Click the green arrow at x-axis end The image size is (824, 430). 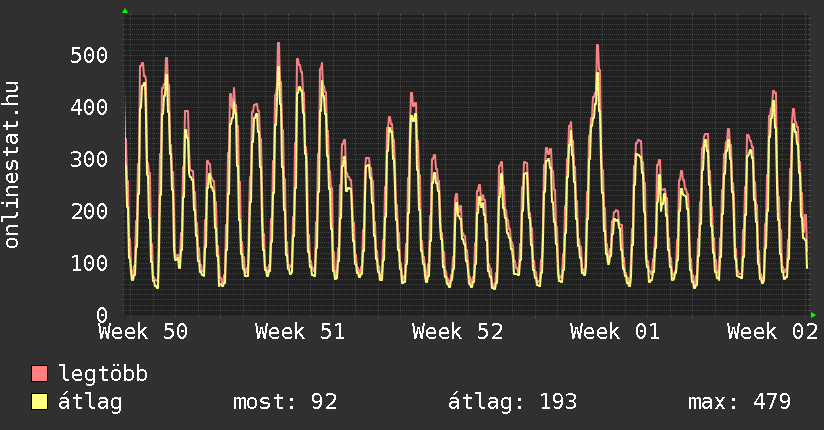click(x=814, y=314)
